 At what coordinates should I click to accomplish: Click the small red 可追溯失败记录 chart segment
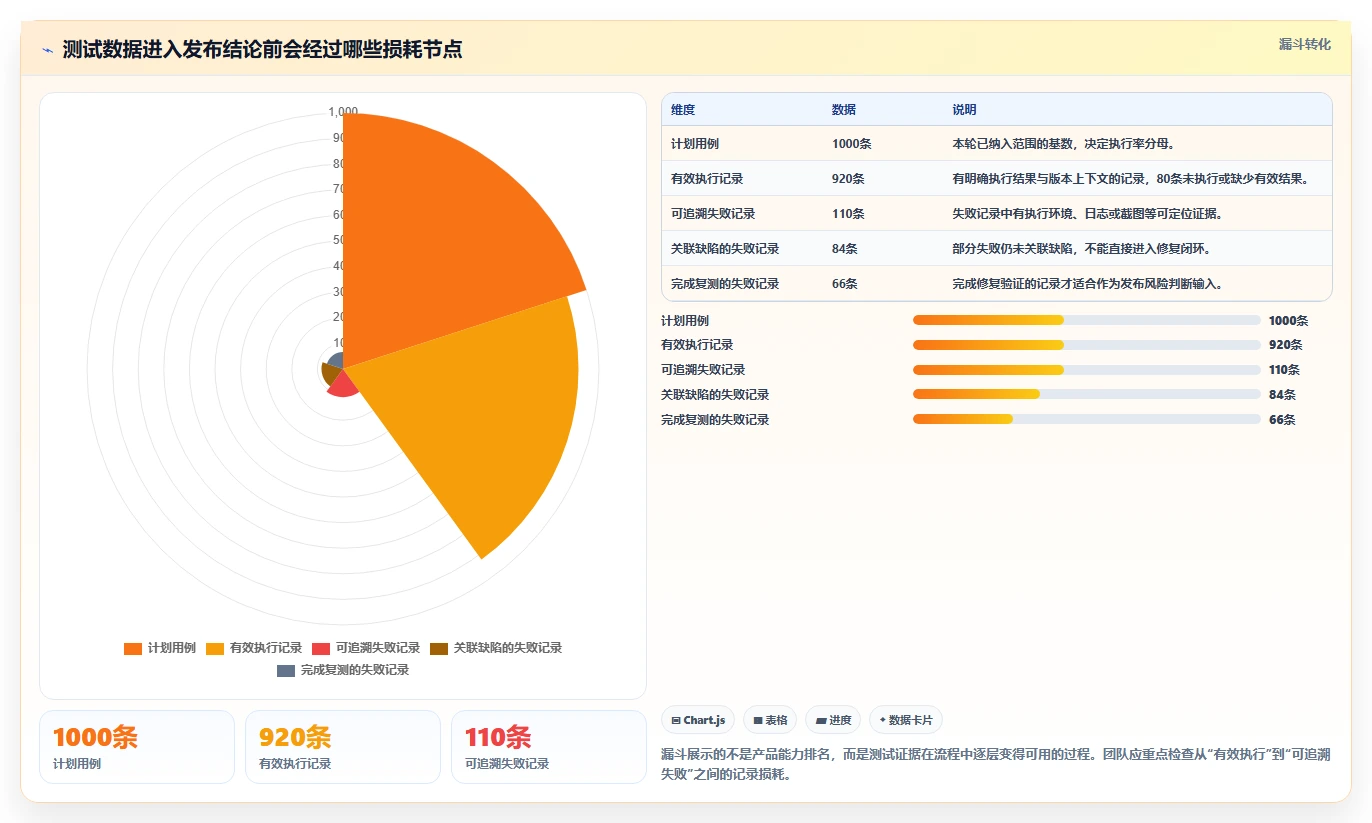point(343,386)
